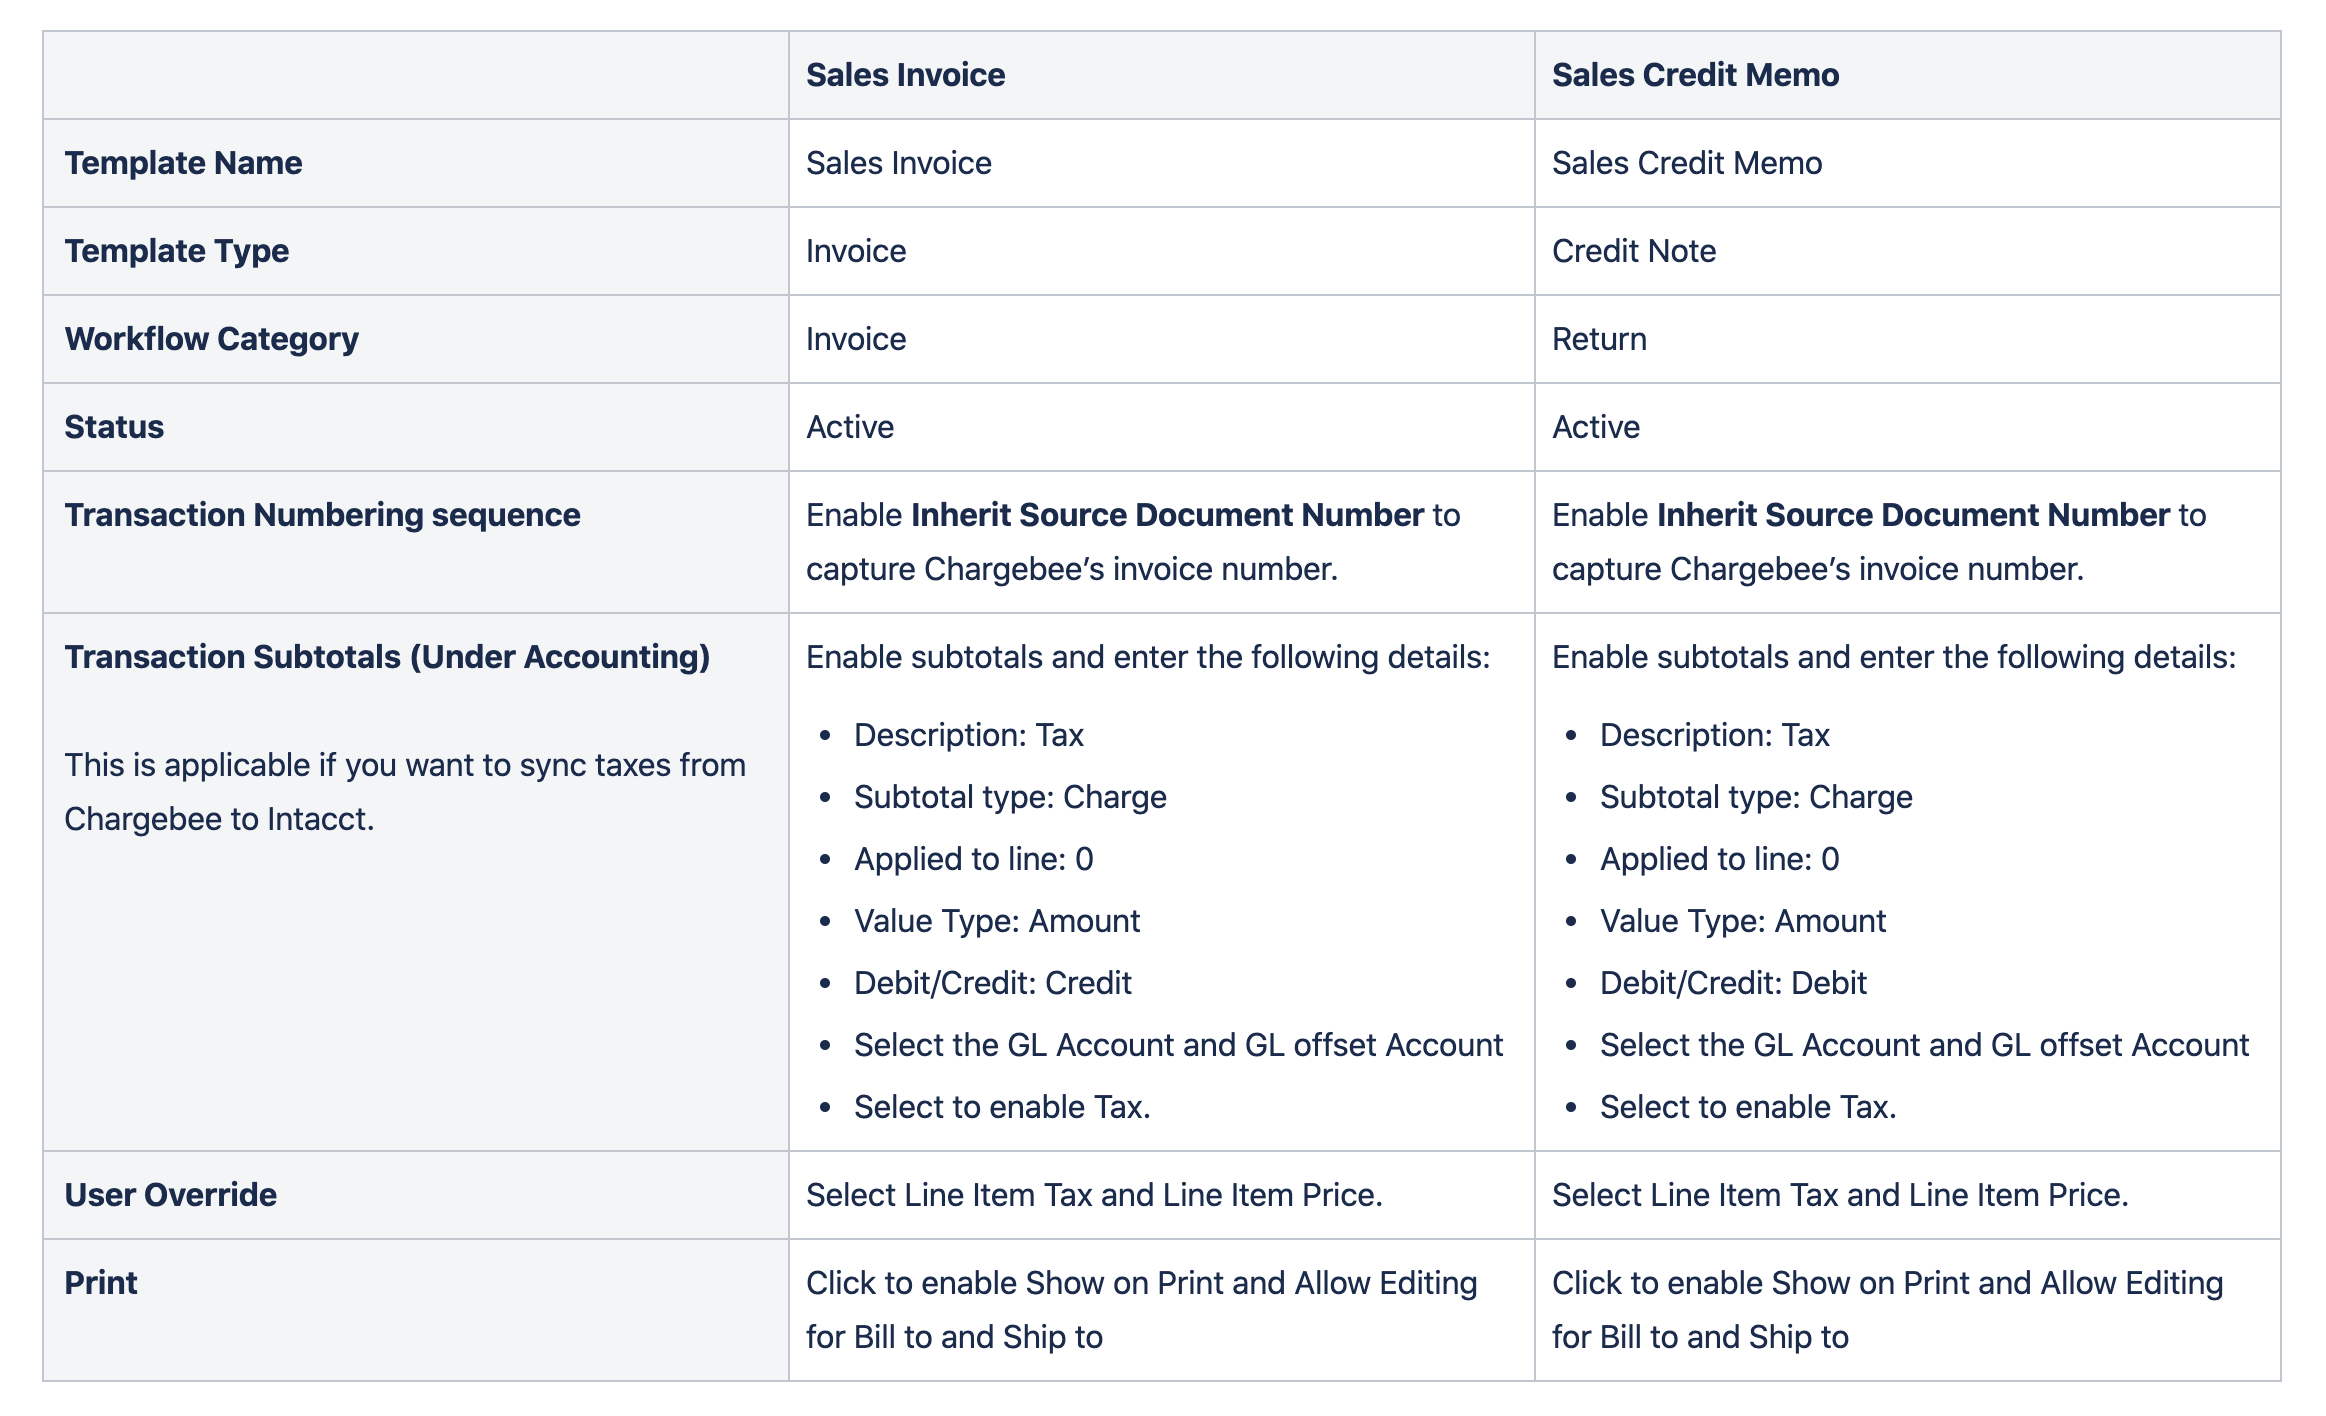Click Subtotal type: Charge in Sales Invoice column
Screen dimensions: 2326x1416
1010,797
